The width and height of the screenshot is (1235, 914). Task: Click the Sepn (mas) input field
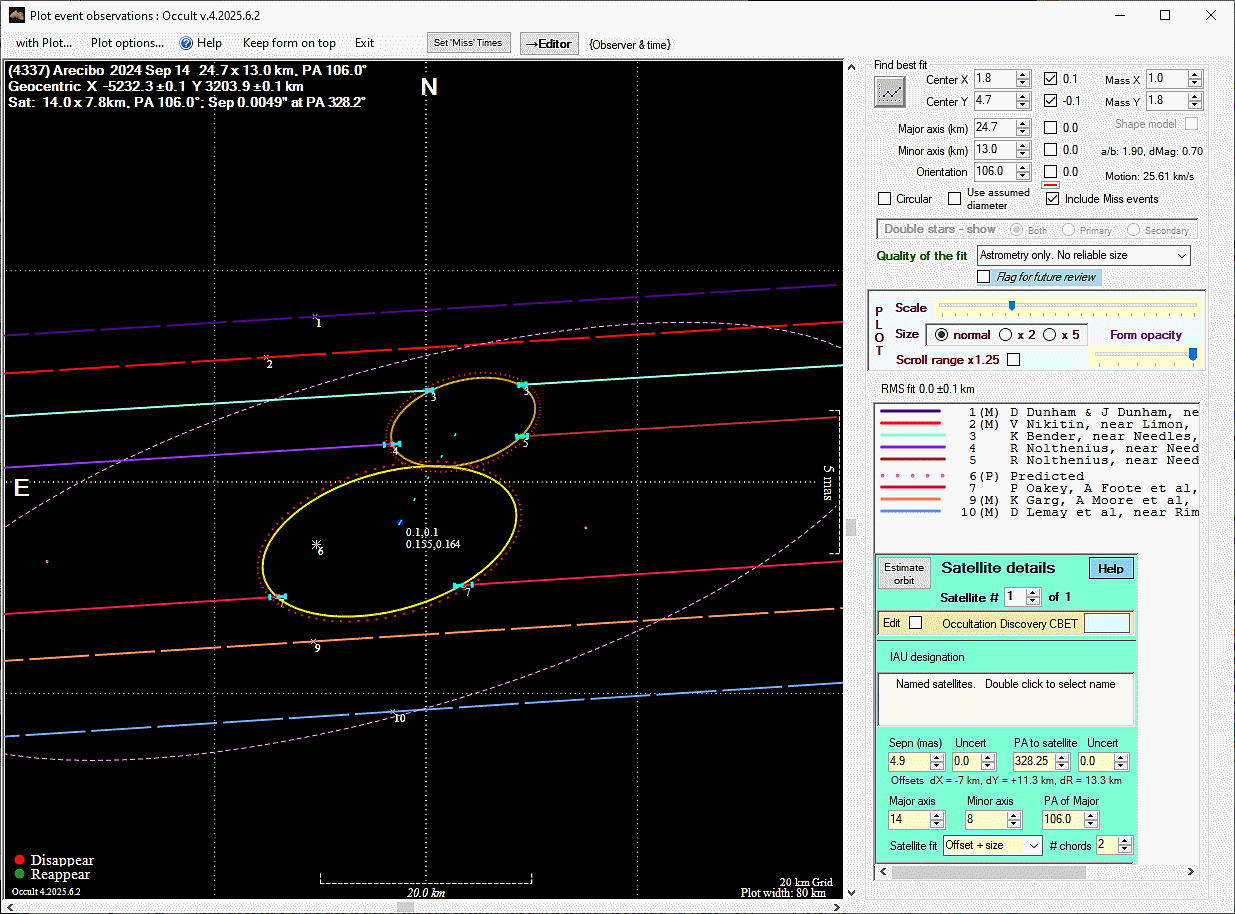908,762
